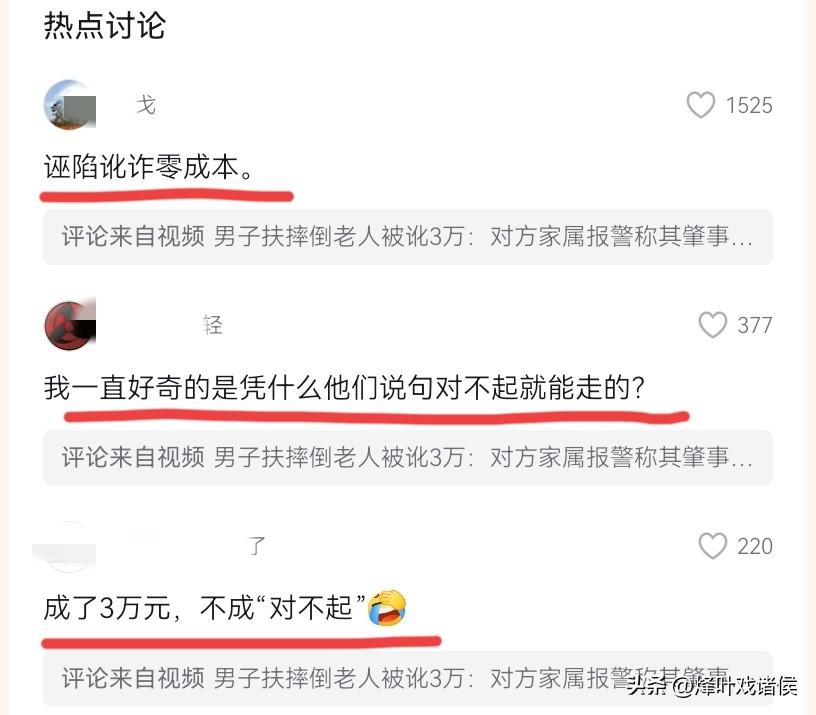The width and height of the screenshot is (816, 715).
Task: Tap the username ending in 轻
Action: [x=212, y=325]
